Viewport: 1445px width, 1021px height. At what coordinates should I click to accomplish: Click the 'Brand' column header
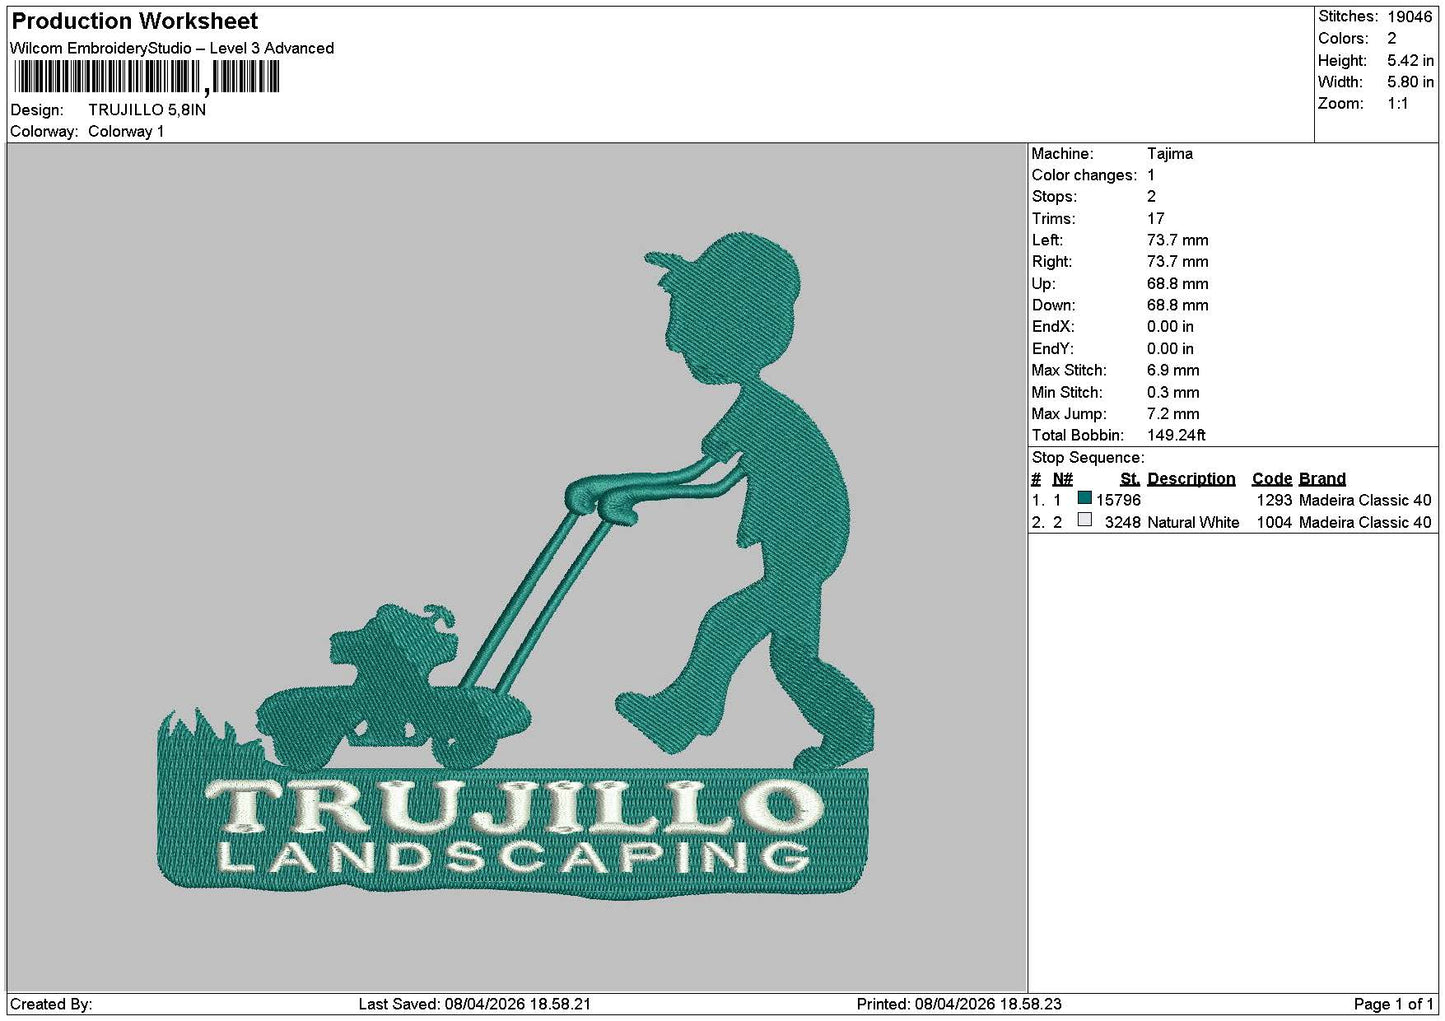click(1322, 479)
